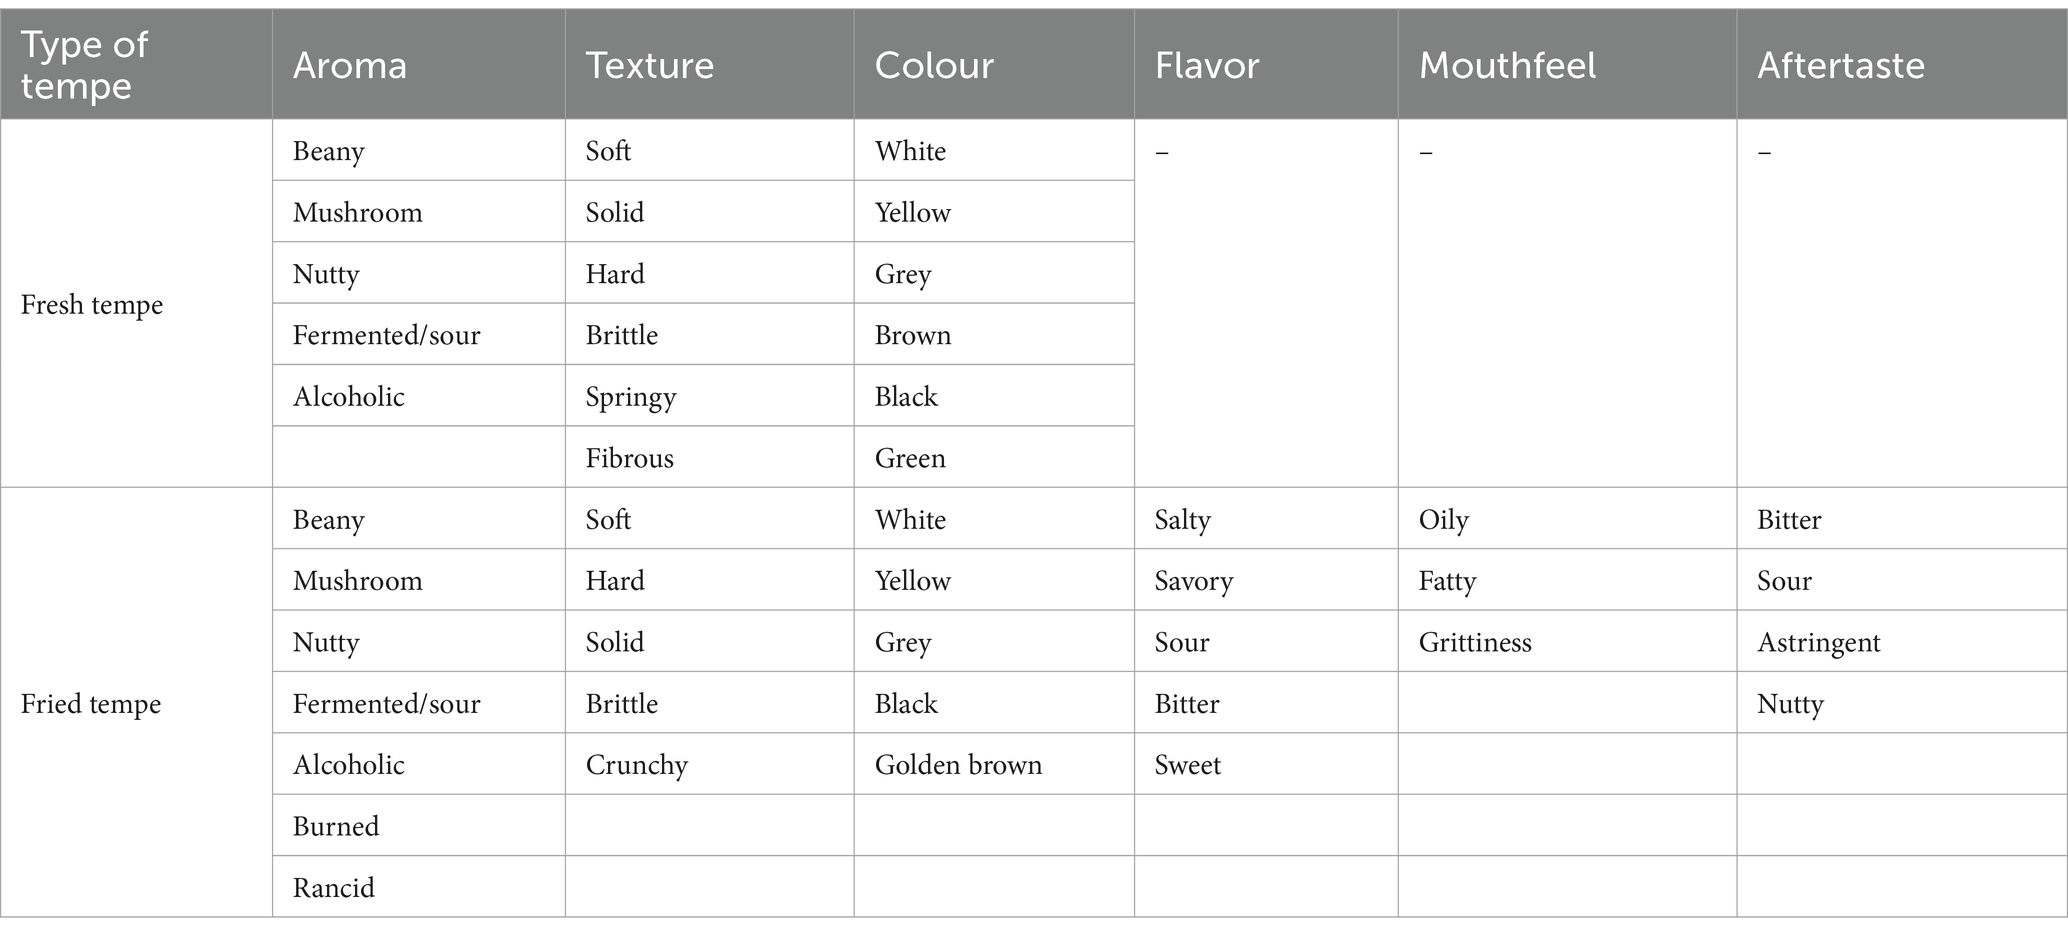Click the Golden brown colour cell

[x=994, y=765]
